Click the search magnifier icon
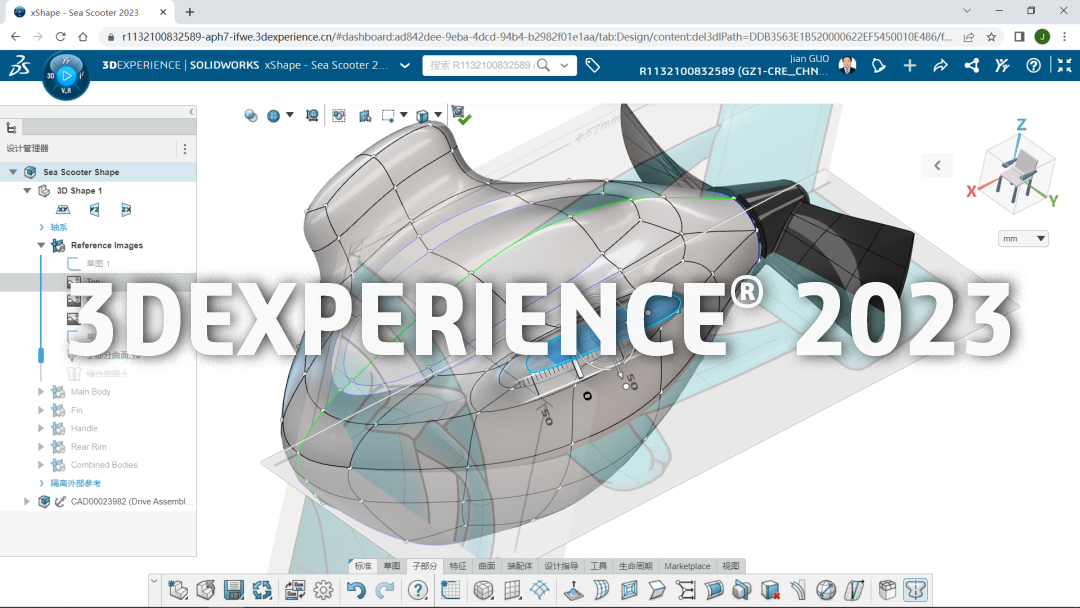The image size is (1080, 608). click(543, 65)
